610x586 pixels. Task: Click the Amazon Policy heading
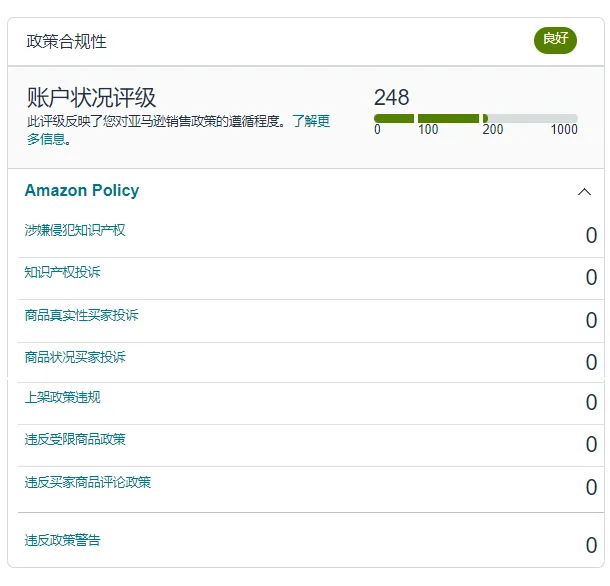[x=82, y=191]
